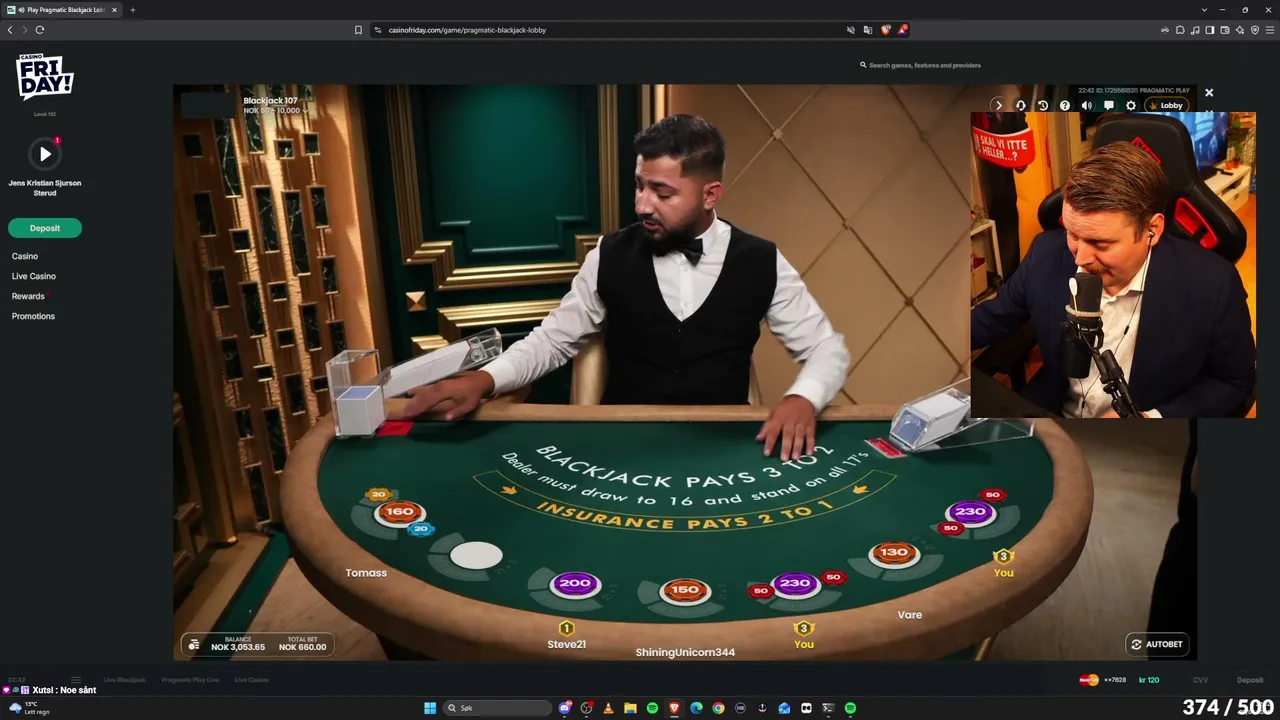Mute the game sound with speaker icon
This screenshot has height=720, width=1280.
[x=1087, y=105]
